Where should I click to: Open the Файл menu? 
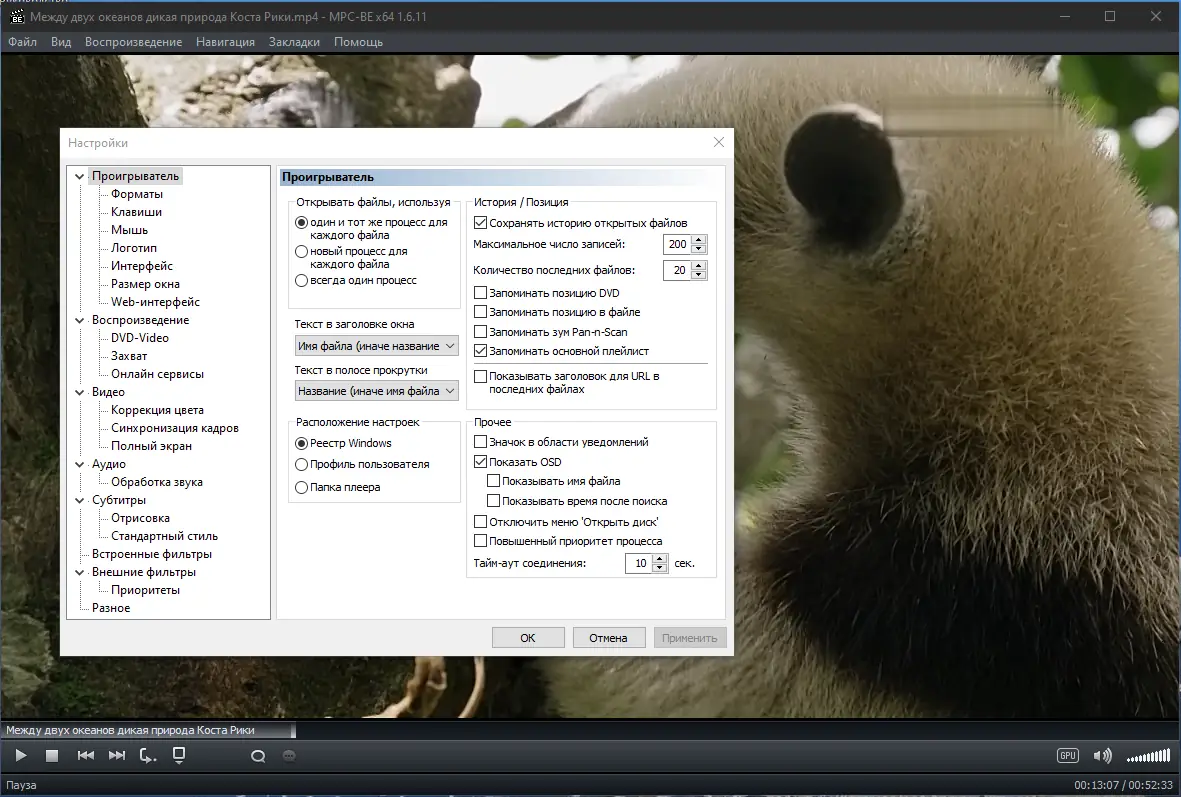coord(23,42)
